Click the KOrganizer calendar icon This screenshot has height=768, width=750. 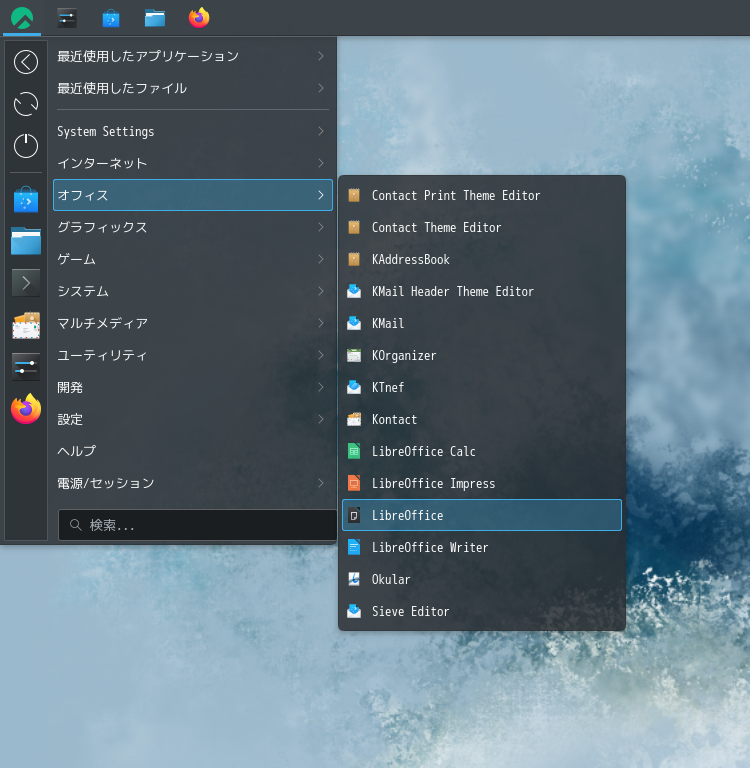point(354,355)
